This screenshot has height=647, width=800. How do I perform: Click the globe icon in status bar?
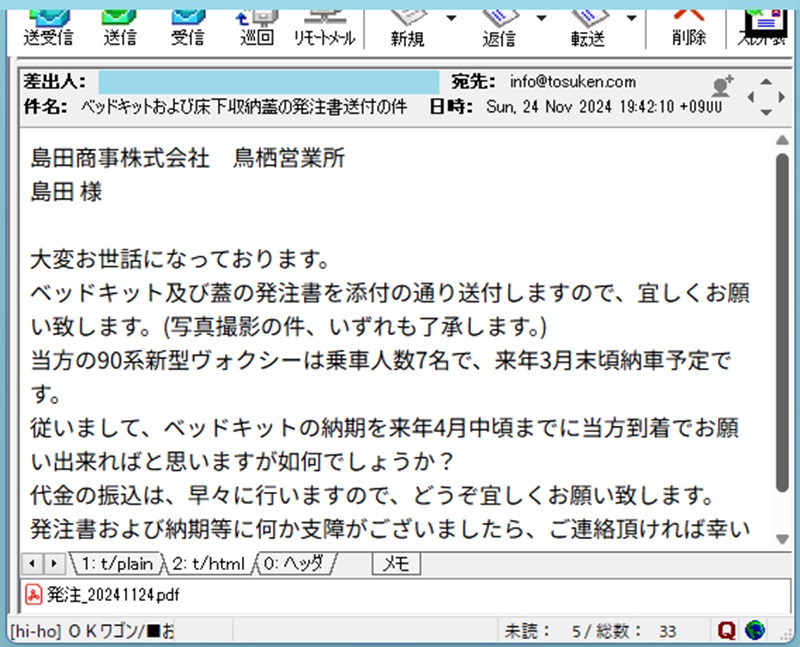tap(754, 631)
